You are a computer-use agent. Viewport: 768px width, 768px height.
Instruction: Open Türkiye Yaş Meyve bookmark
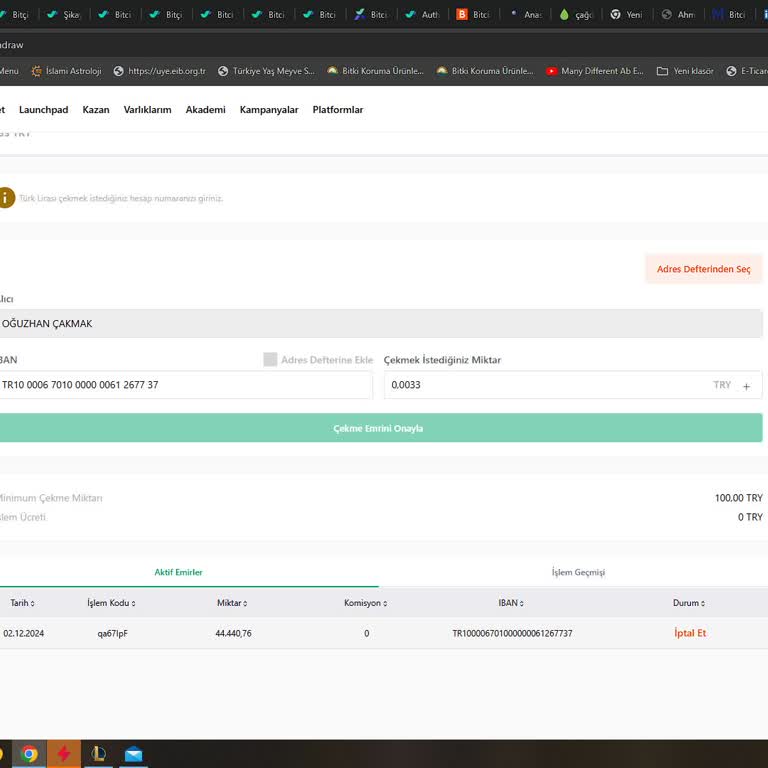coord(266,71)
